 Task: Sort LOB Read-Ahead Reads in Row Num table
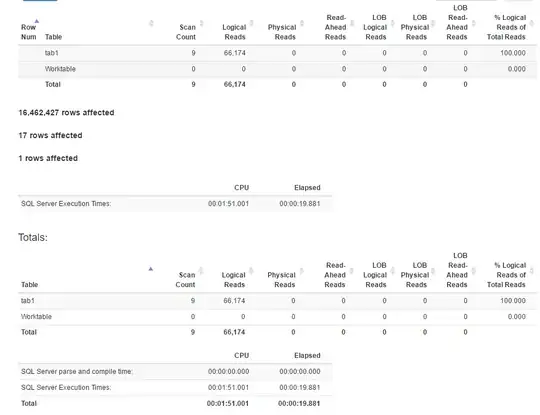tap(474, 23)
